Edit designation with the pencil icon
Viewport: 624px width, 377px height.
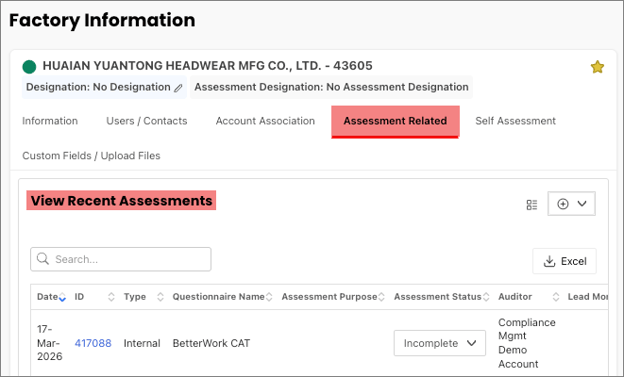178,88
